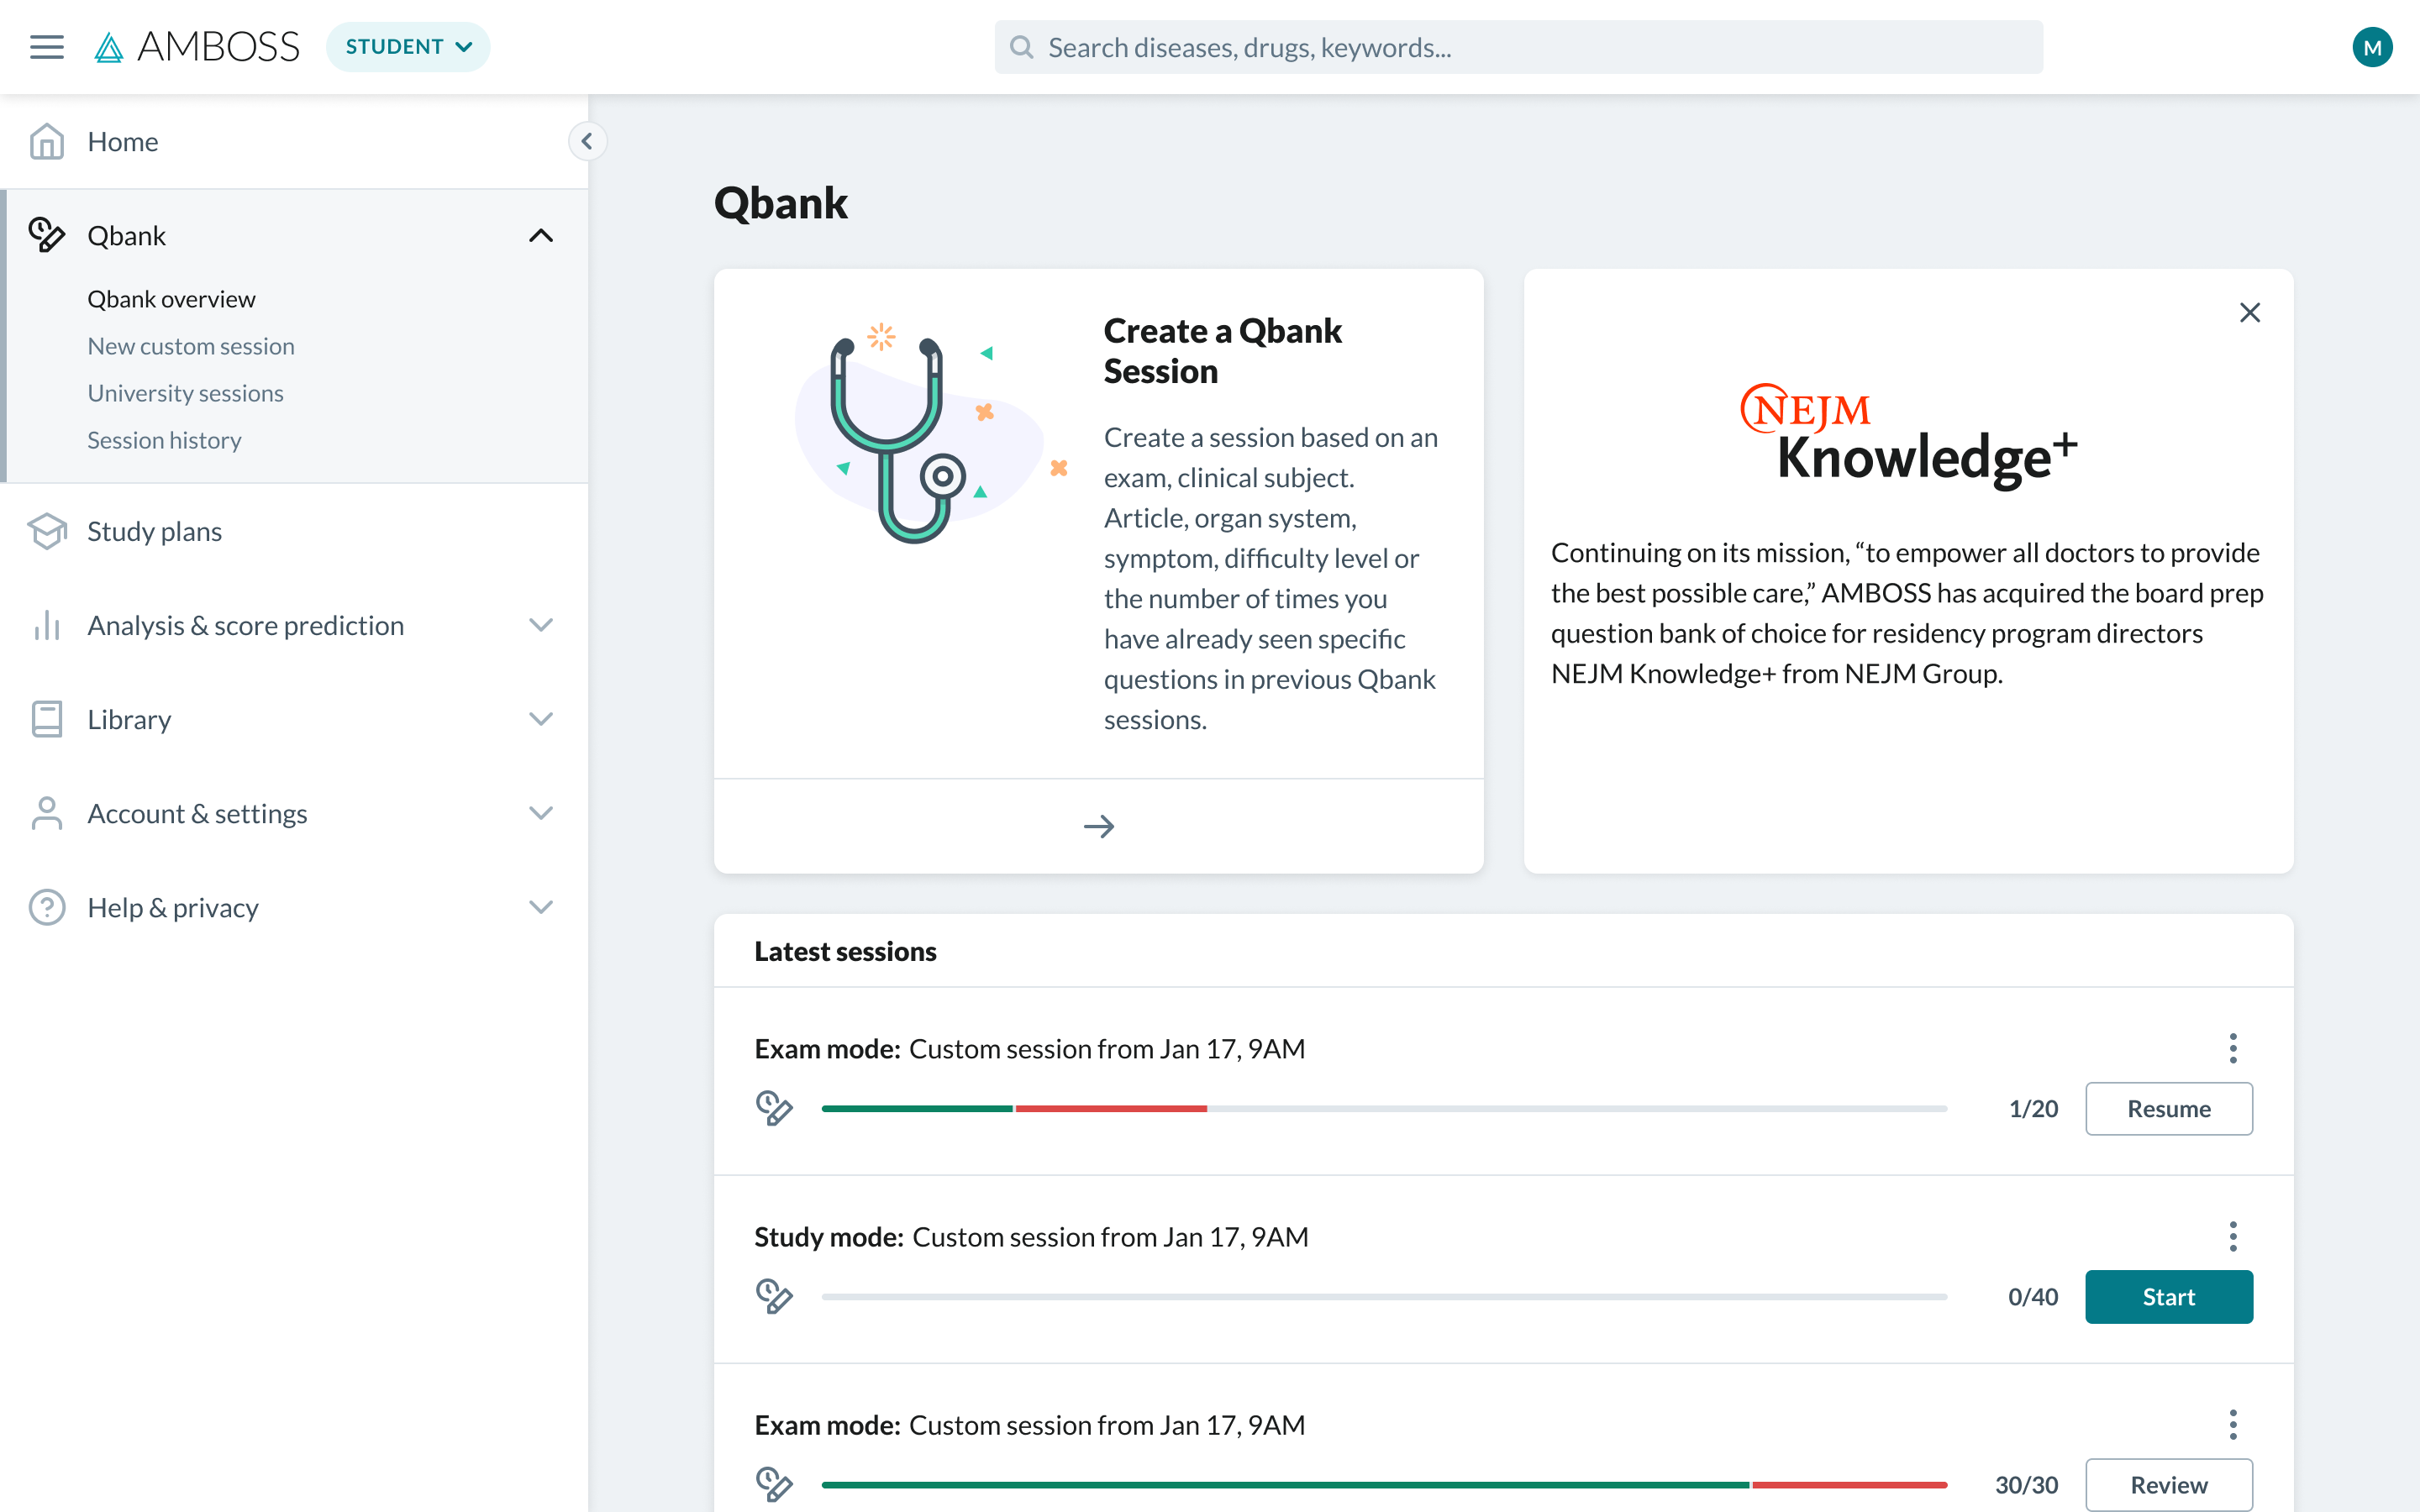This screenshot has width=2420, height=1512.
Task: Click the Library book icon
Action: (x=46, y=719)
